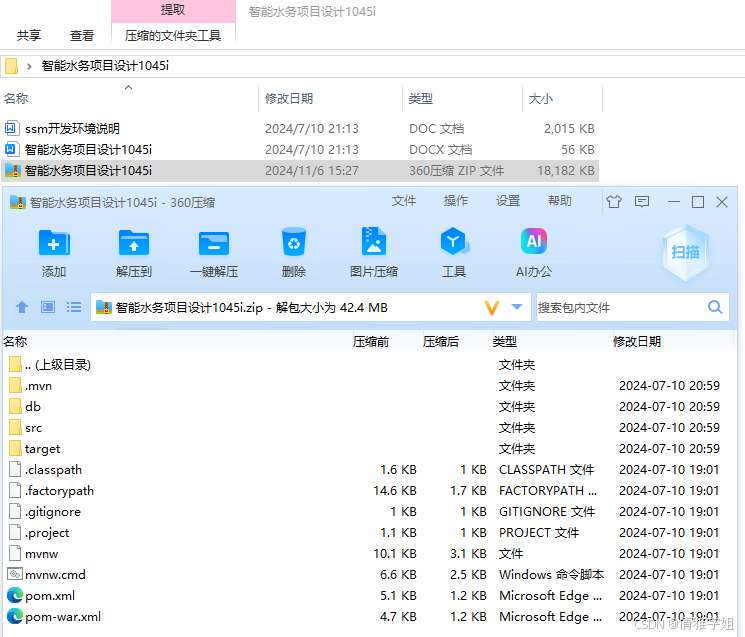Switch to the 查看 ribbon tab
The height and width of the screenshot is (637, 745).
[82, 36]
